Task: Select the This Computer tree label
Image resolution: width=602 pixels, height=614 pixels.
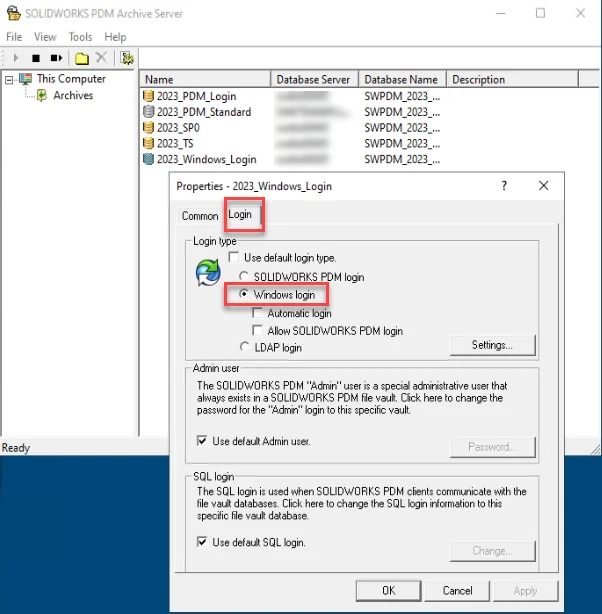Action: (x=71, y=79)
